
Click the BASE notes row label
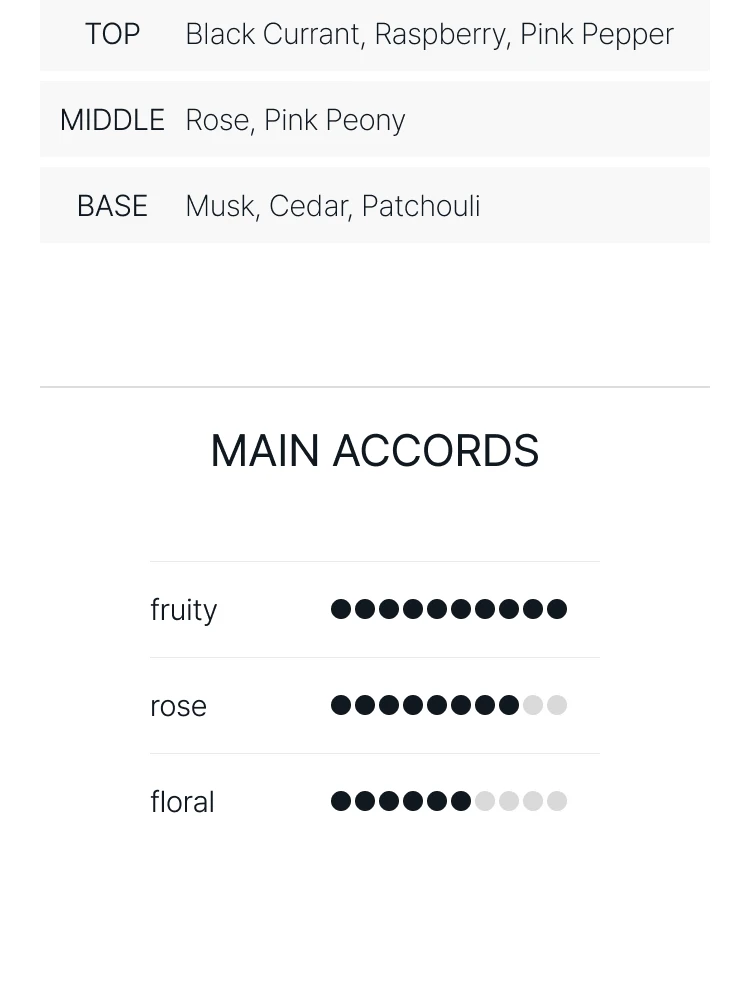112,206
